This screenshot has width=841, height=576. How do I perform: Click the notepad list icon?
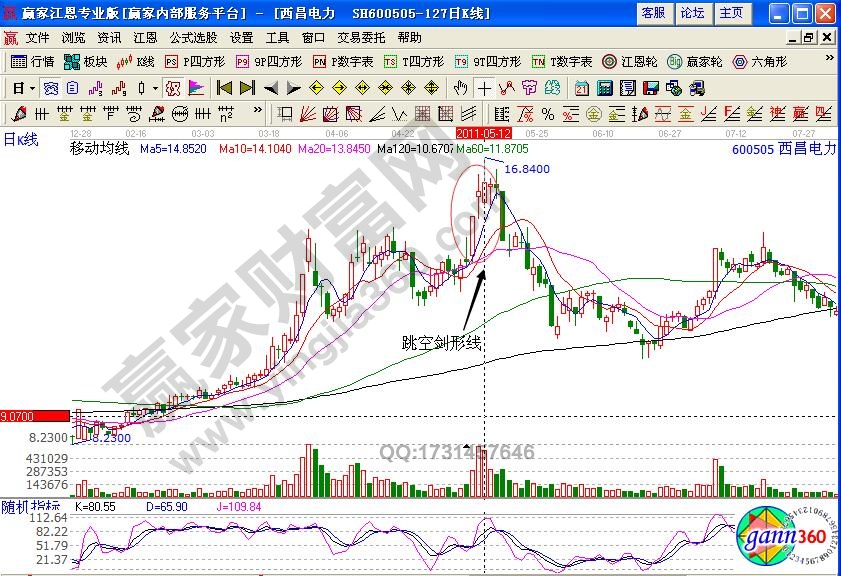coord(628,88)
